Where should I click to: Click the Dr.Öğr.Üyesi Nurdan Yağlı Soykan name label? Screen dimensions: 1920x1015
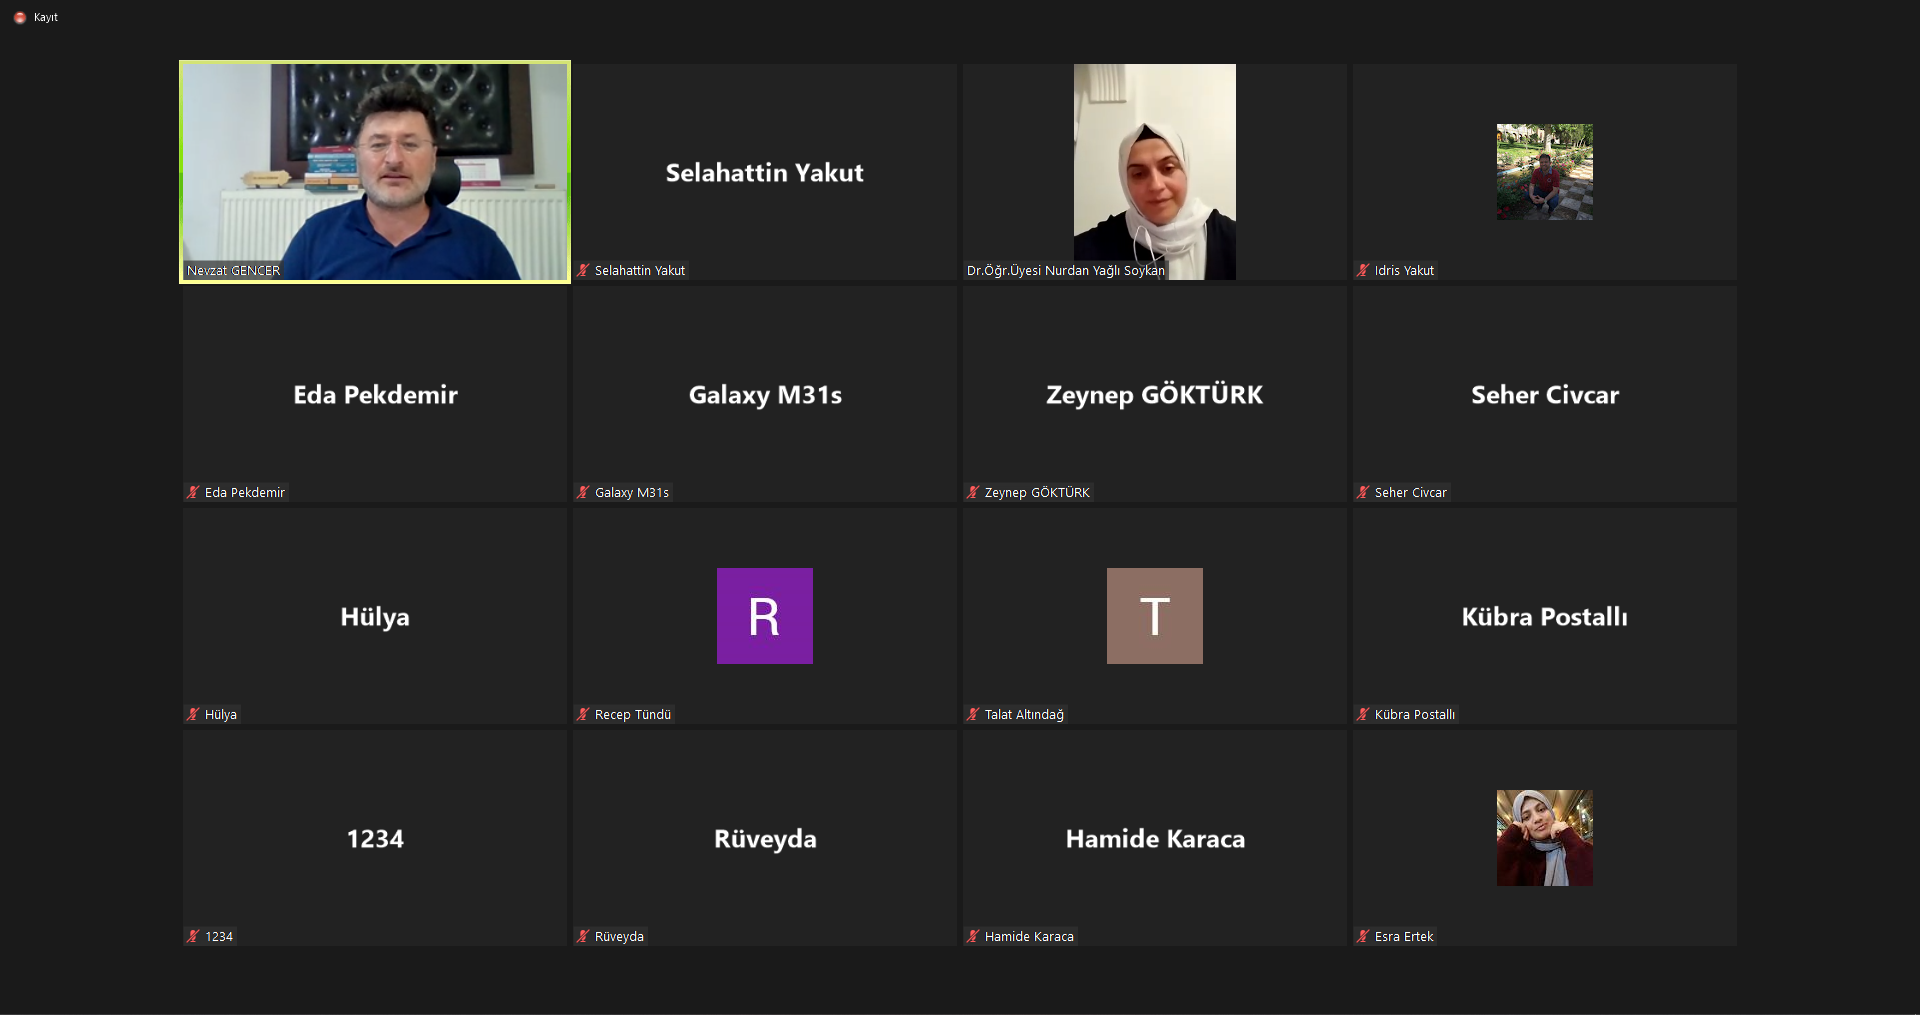pos(1066,270)
